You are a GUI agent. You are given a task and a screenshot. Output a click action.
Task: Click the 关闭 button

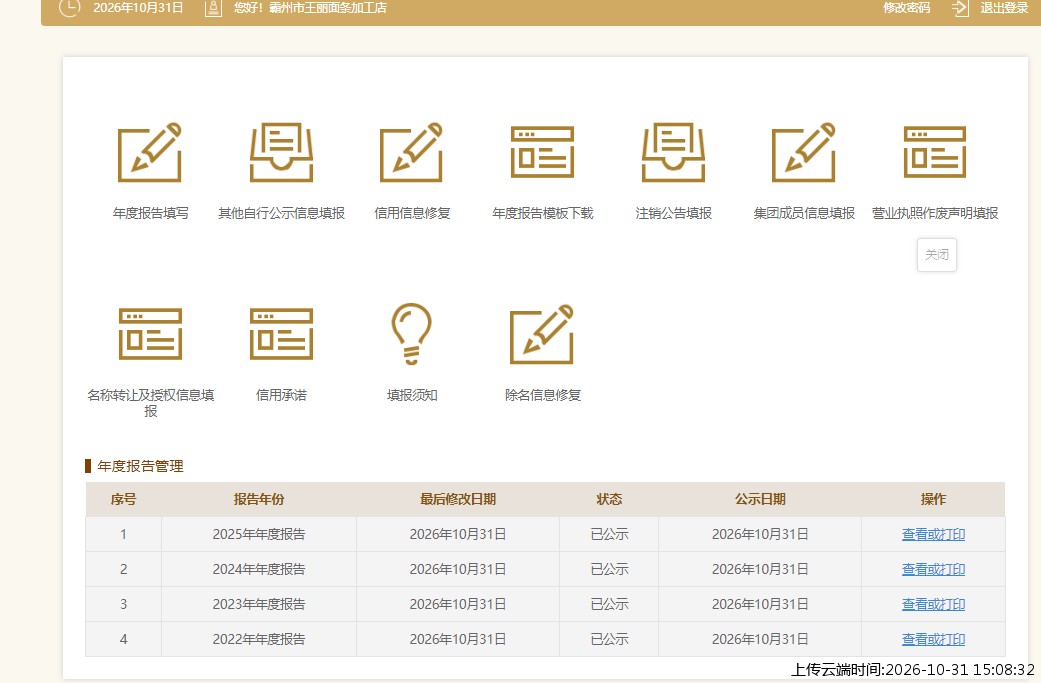click(x=937, y=255)
